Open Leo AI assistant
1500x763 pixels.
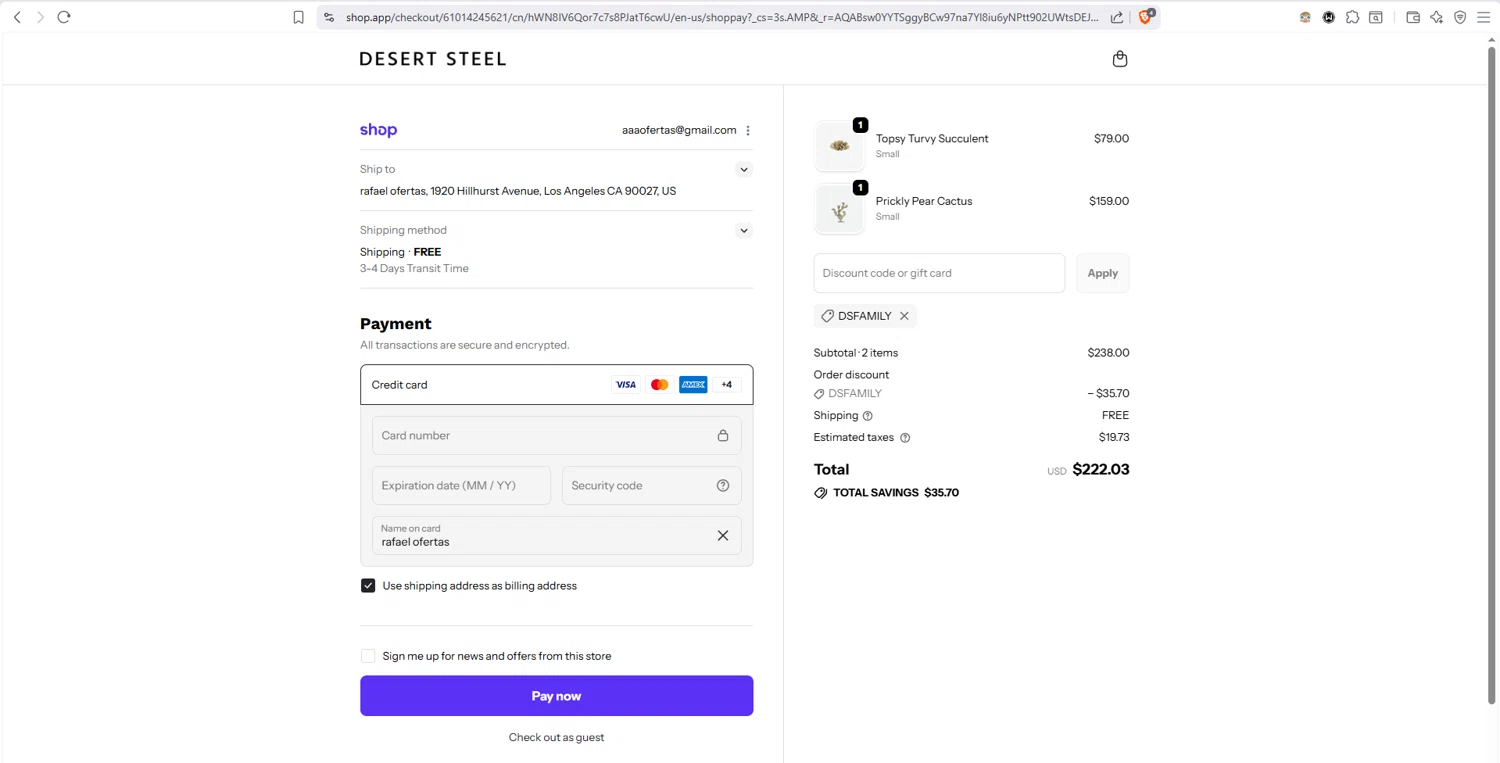1436,17
